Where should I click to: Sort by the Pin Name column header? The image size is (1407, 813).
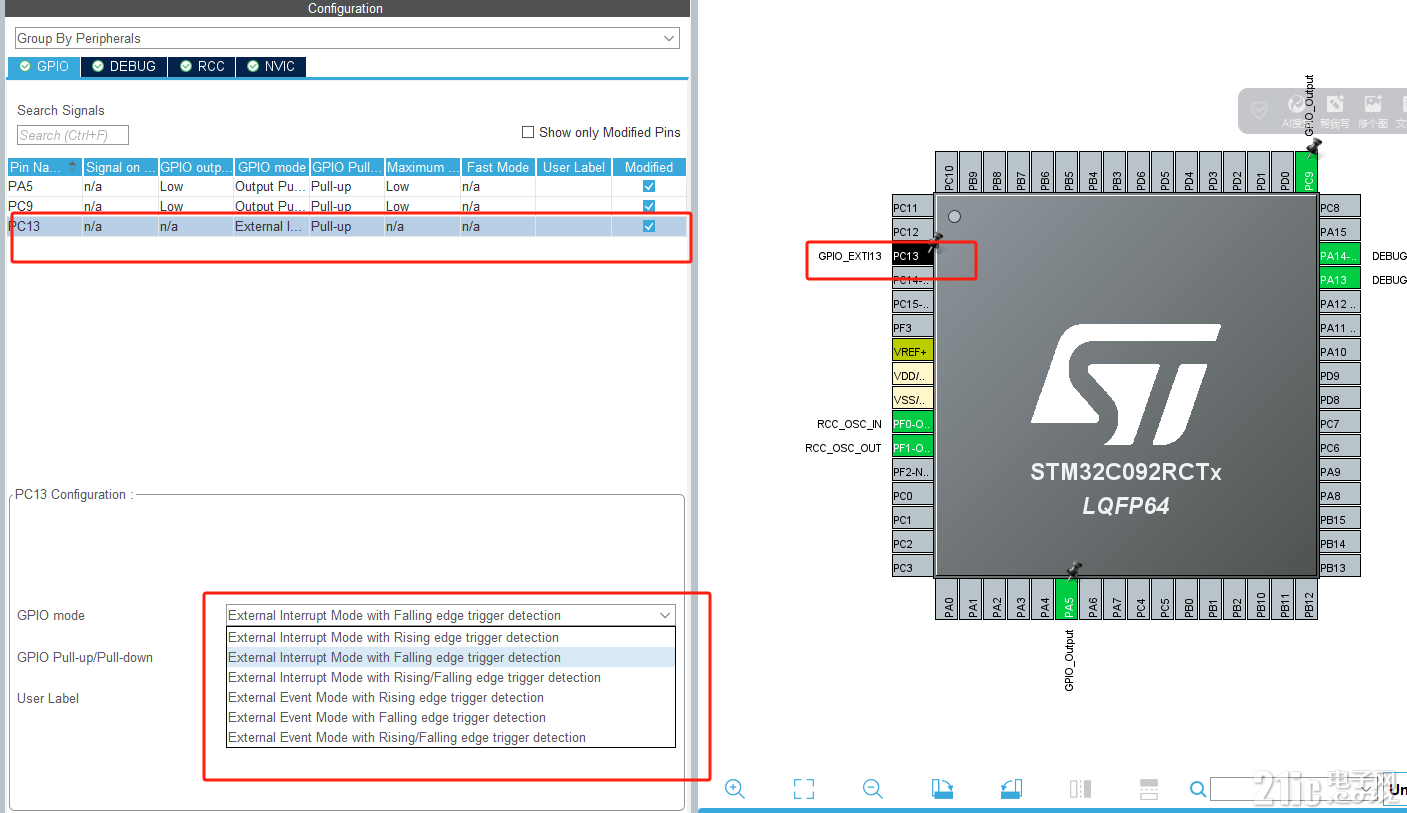(44, 167)
